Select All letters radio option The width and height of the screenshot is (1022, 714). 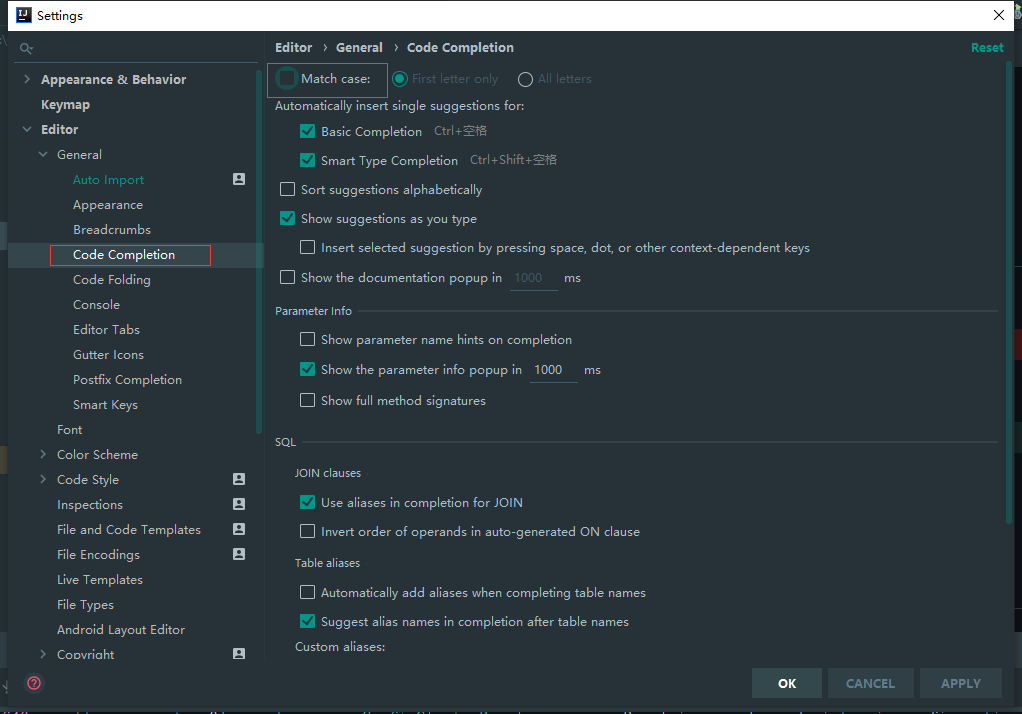click(x=525, y=79)
